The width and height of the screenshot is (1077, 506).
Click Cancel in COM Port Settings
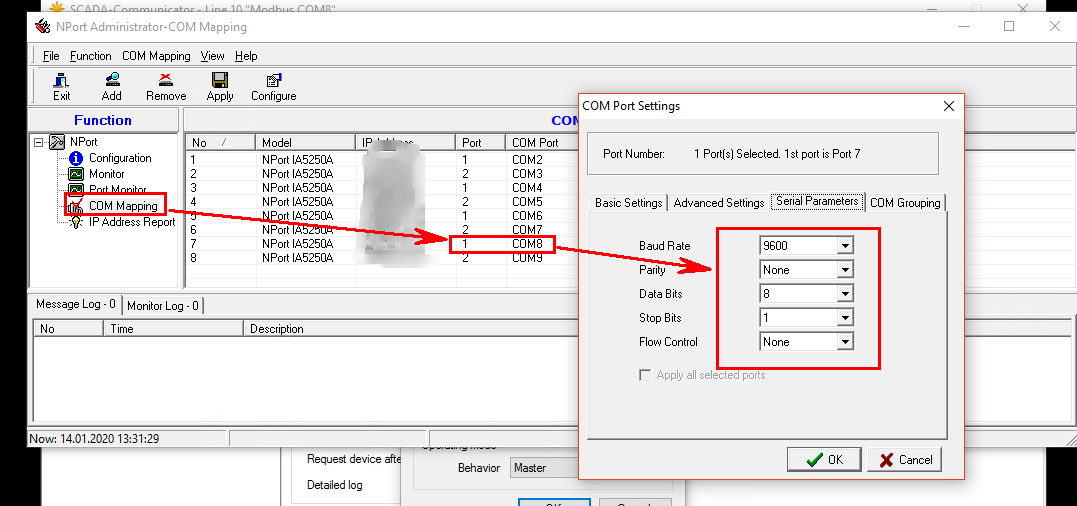[x=905, y=459]
